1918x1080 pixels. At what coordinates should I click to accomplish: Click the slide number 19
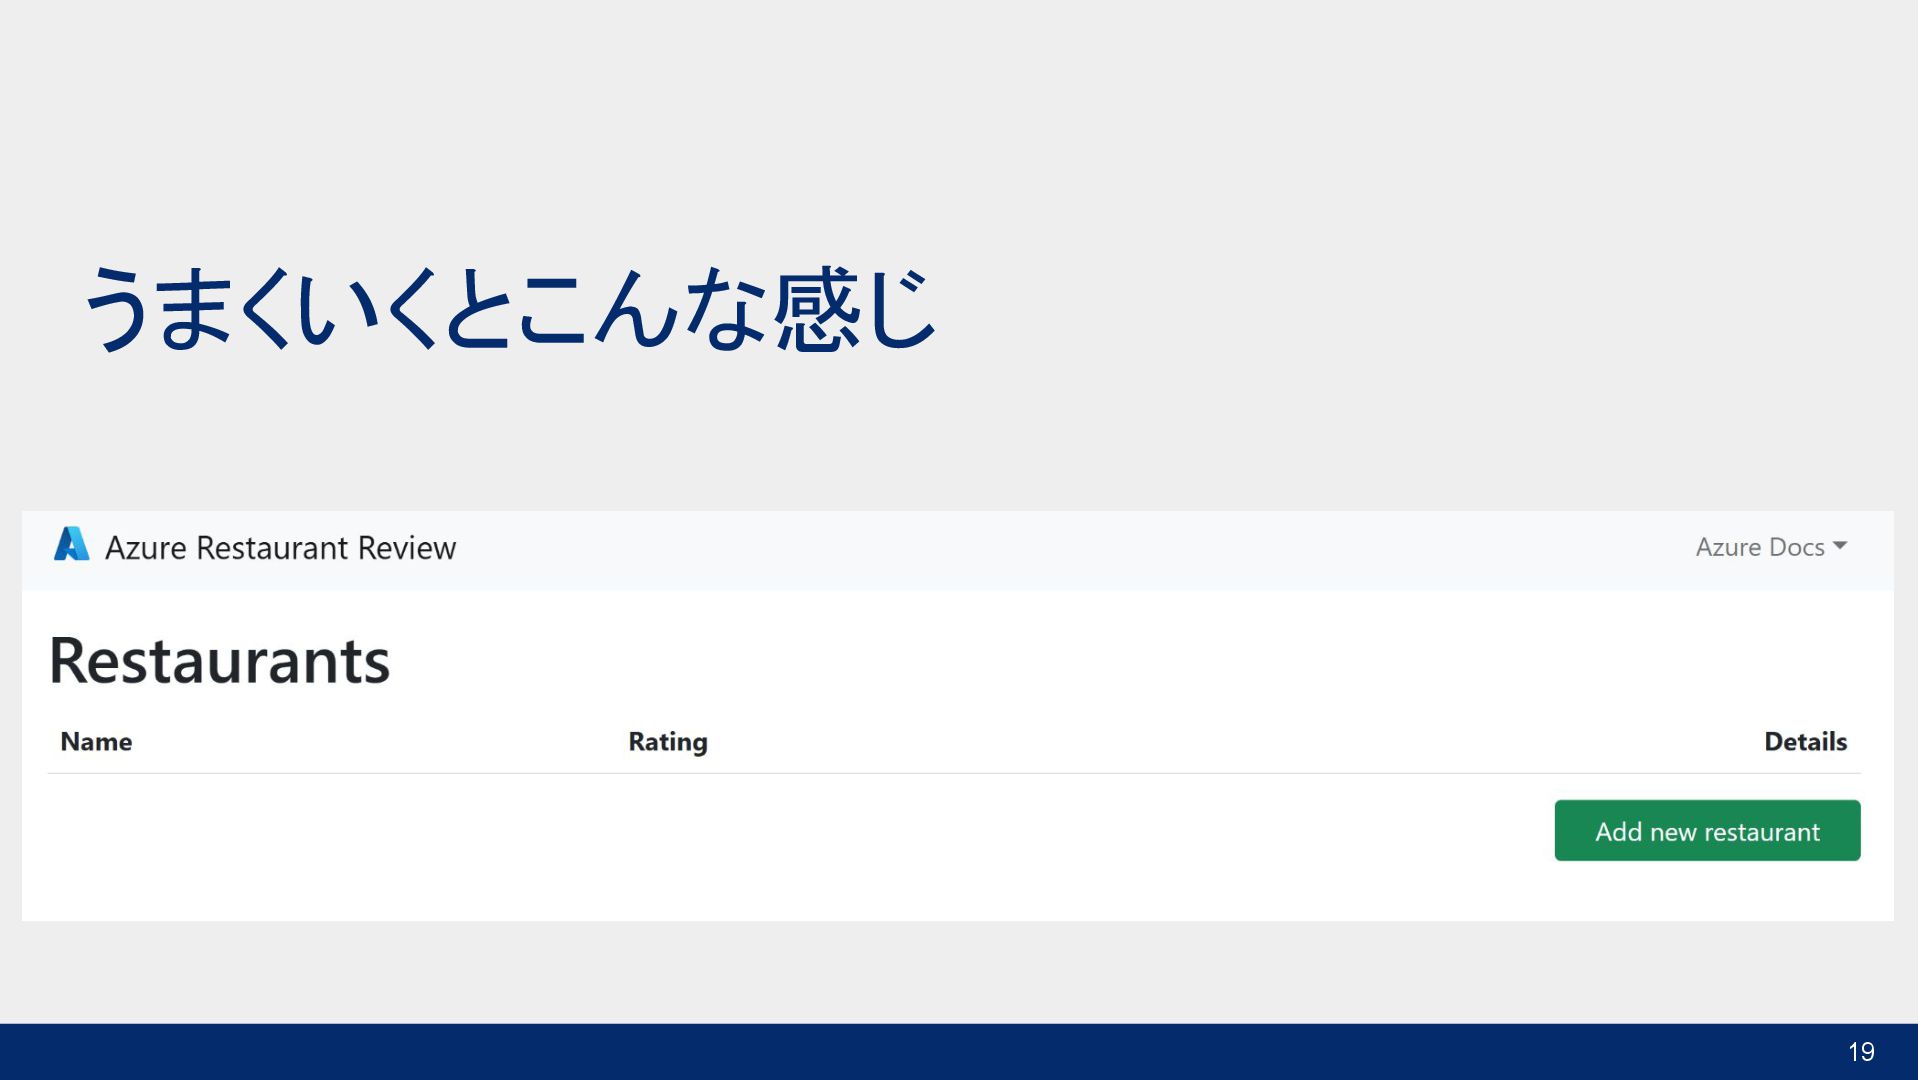pyautogui.click(x=1861, y=1052)
